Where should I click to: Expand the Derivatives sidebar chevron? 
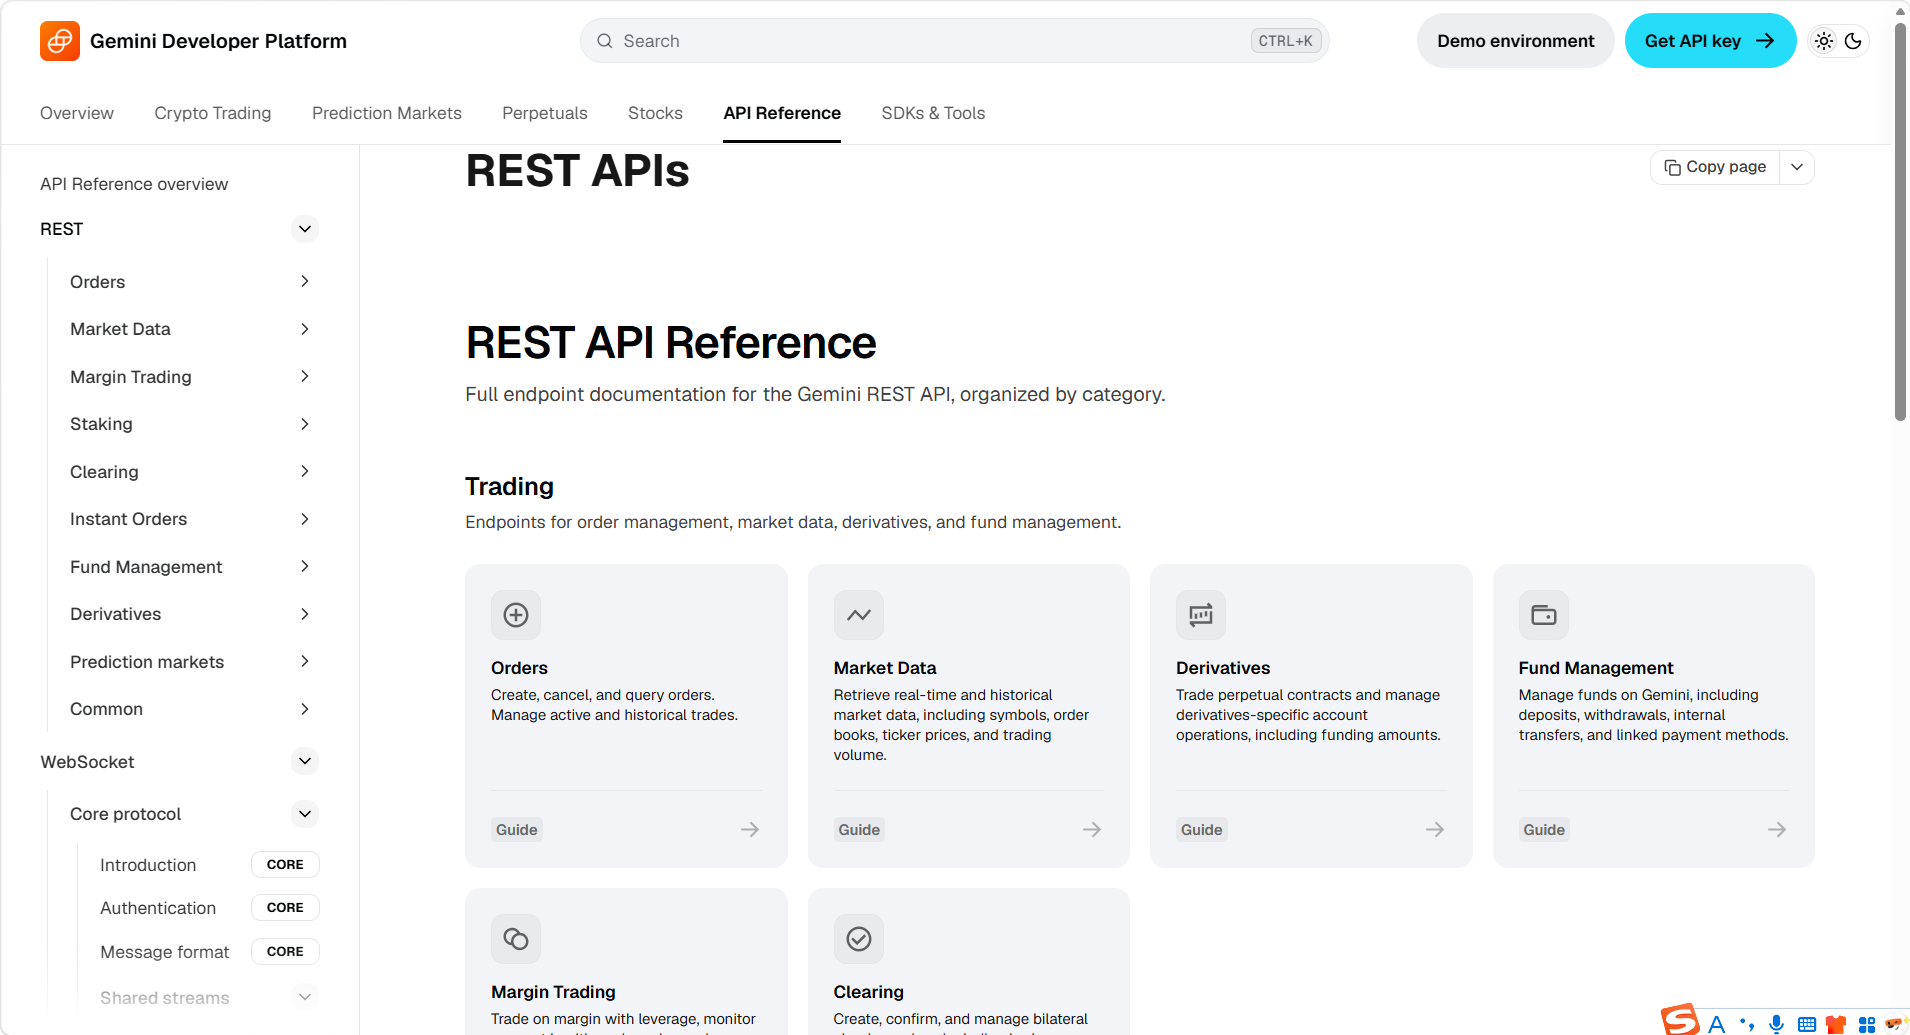305,614
